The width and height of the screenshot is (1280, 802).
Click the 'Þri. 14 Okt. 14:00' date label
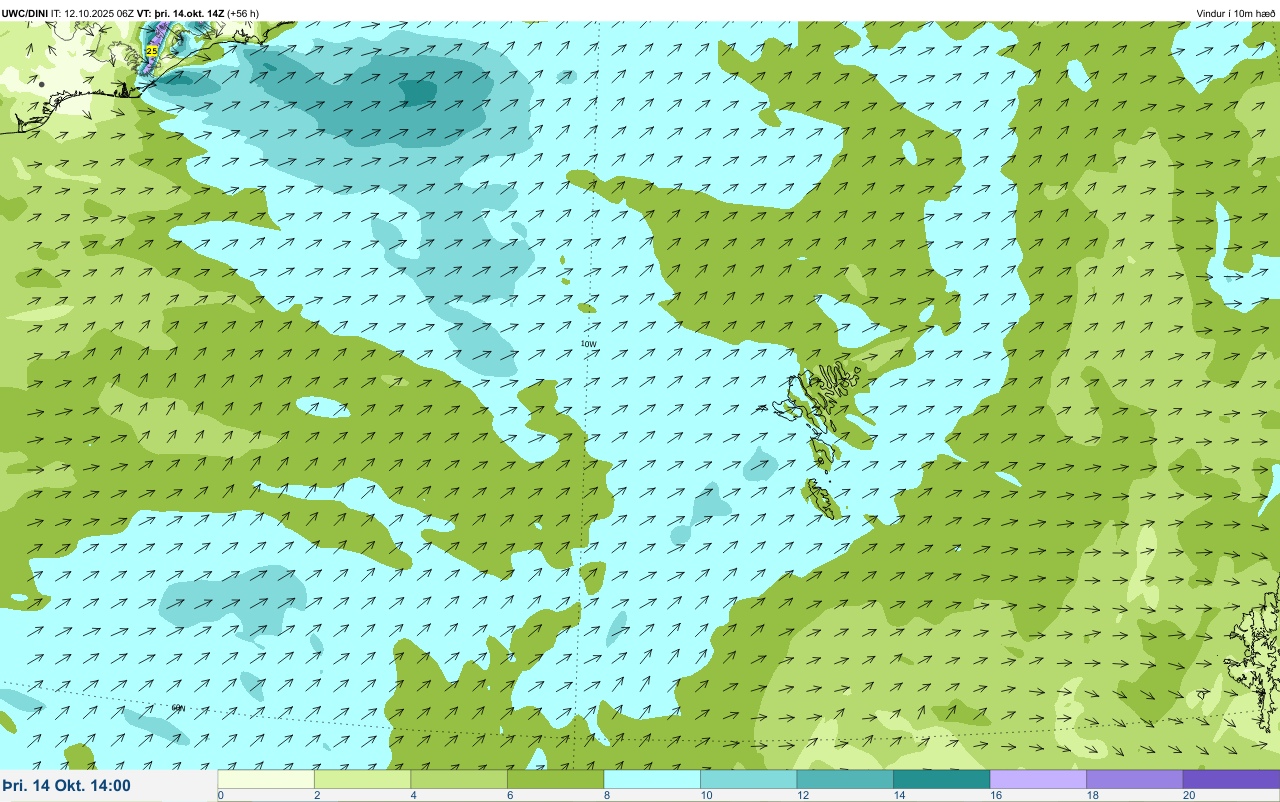[x=67, y=786]
